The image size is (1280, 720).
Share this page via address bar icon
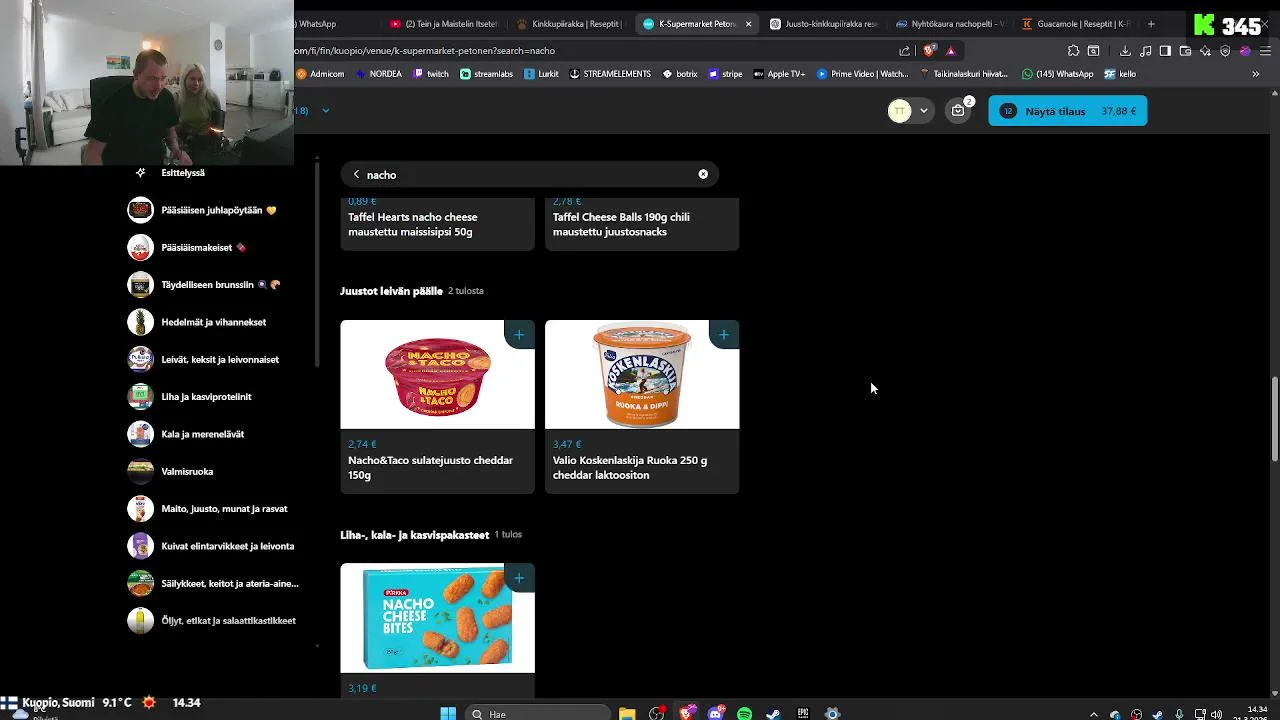[905, 51]
